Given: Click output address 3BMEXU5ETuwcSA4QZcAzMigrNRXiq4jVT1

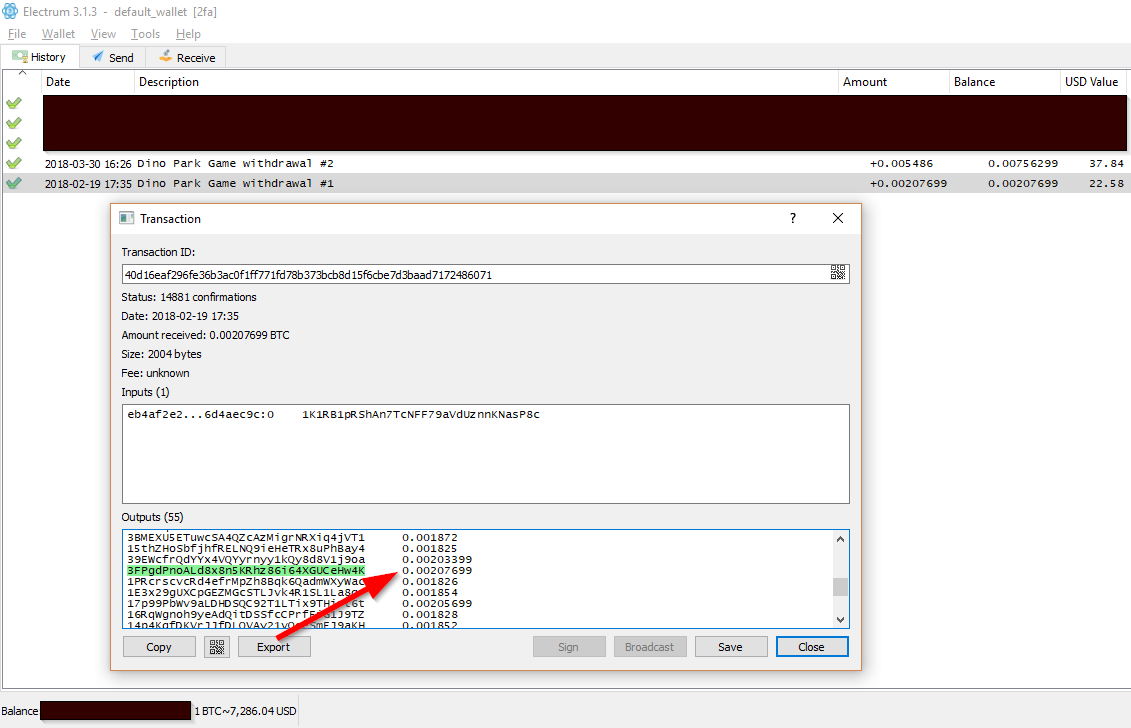Looking at the screenshot, I should coord(246,538).
